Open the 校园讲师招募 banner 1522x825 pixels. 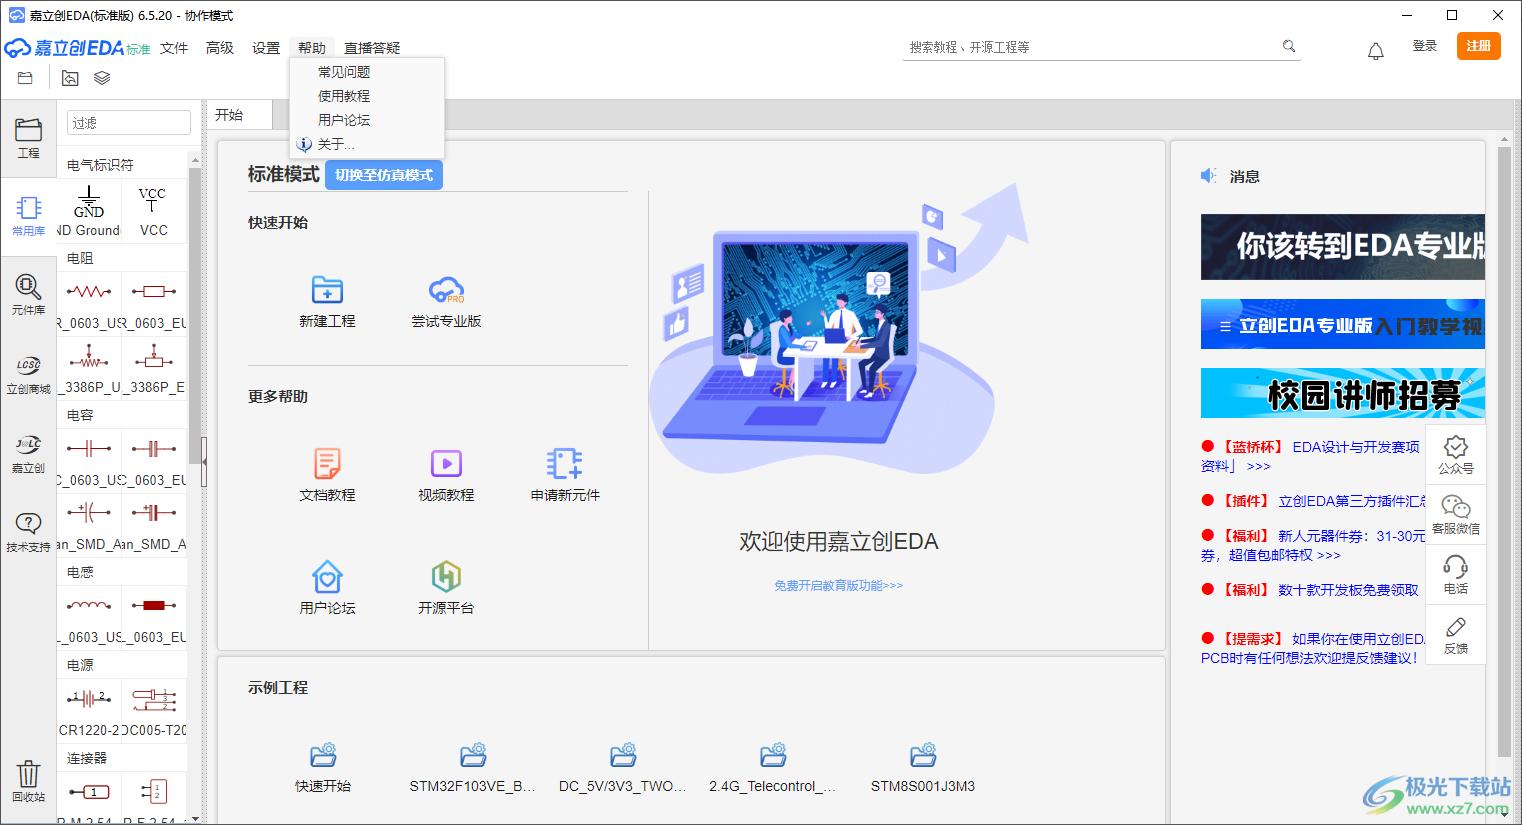point(1343,393)
